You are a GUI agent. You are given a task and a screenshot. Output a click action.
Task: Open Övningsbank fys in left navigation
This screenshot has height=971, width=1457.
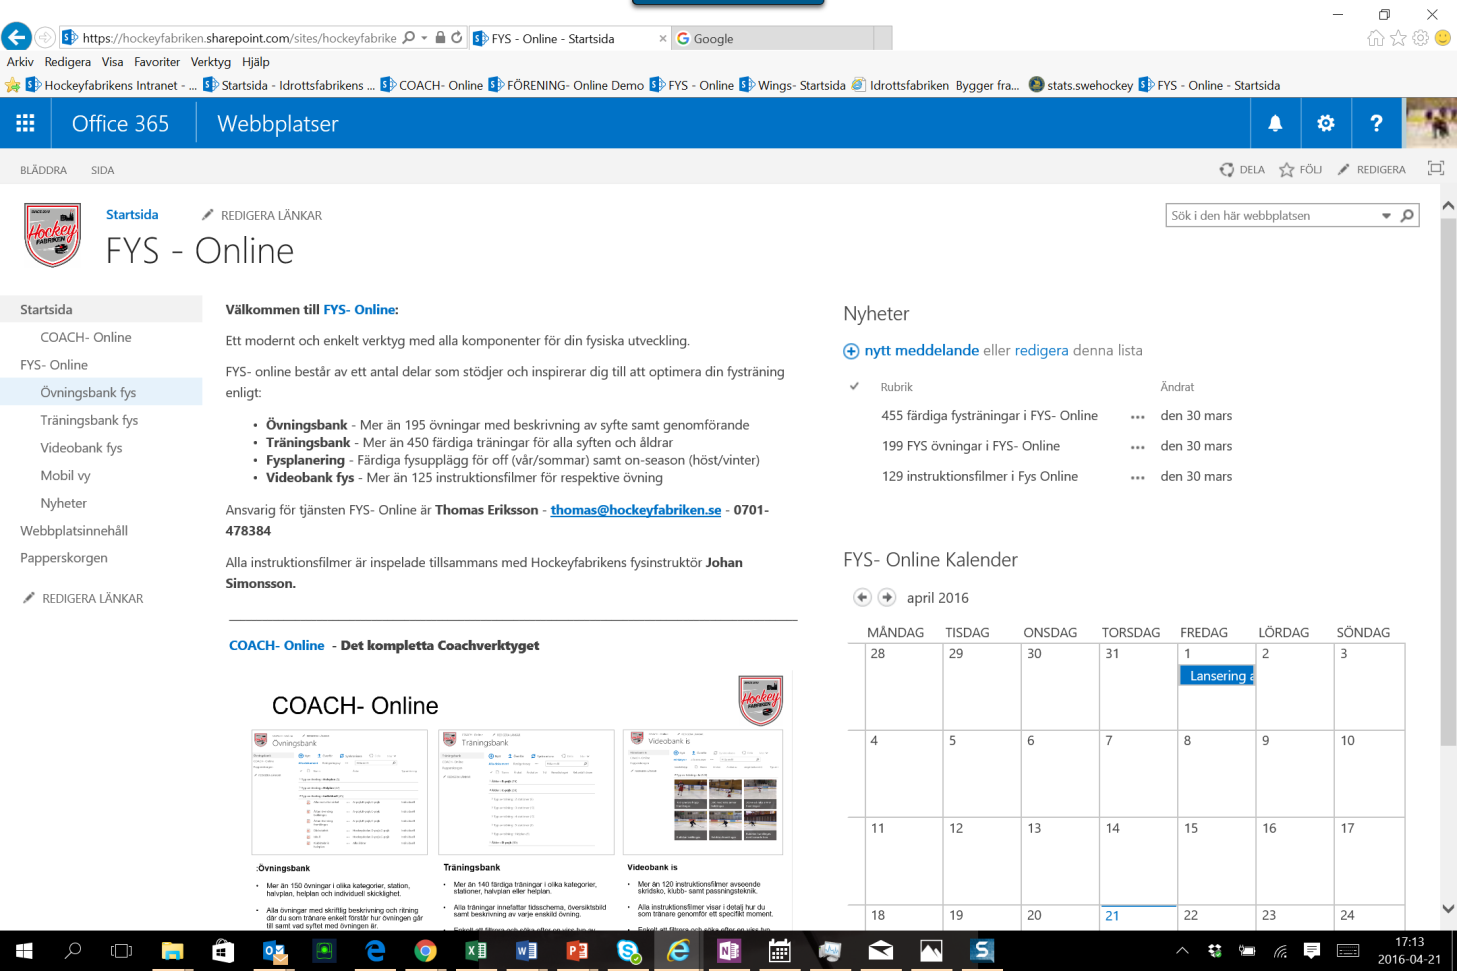[88, 392]
